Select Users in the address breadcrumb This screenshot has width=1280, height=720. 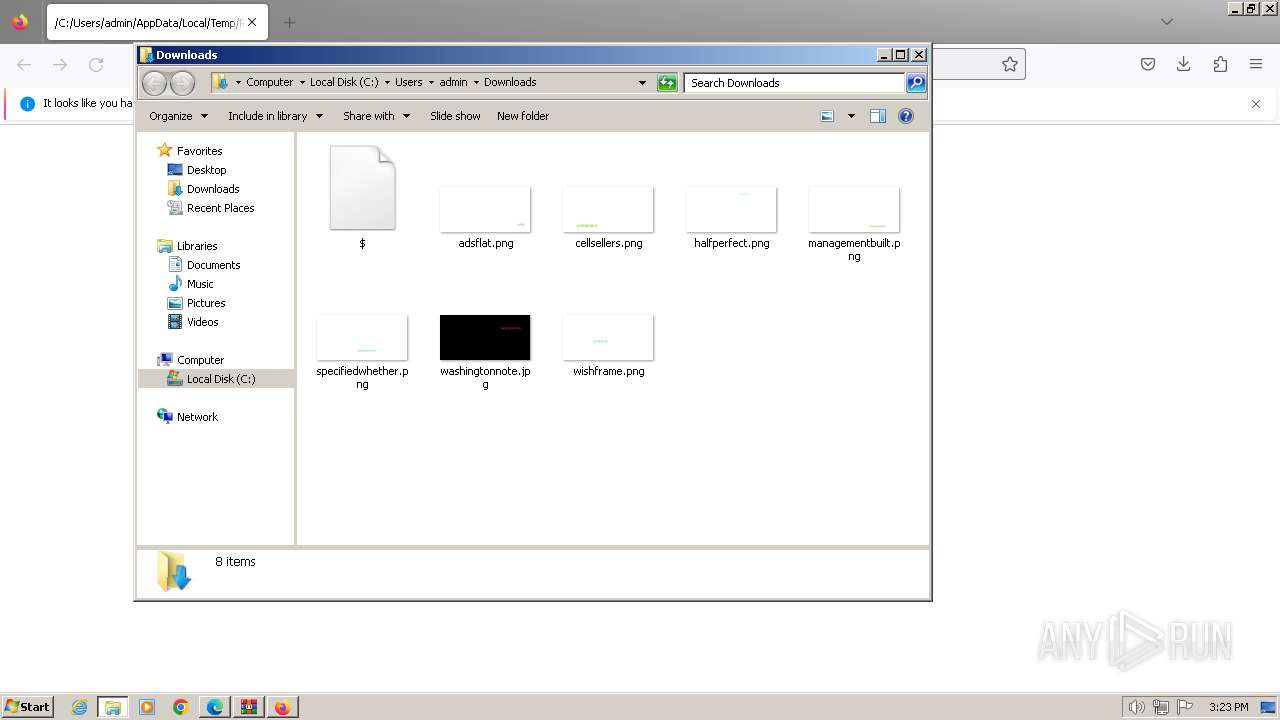[x=408, y=82]
